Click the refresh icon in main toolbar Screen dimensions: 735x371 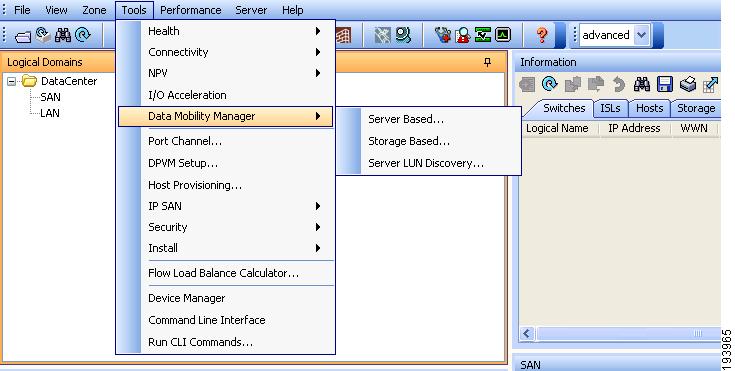[x=83, y=35]
